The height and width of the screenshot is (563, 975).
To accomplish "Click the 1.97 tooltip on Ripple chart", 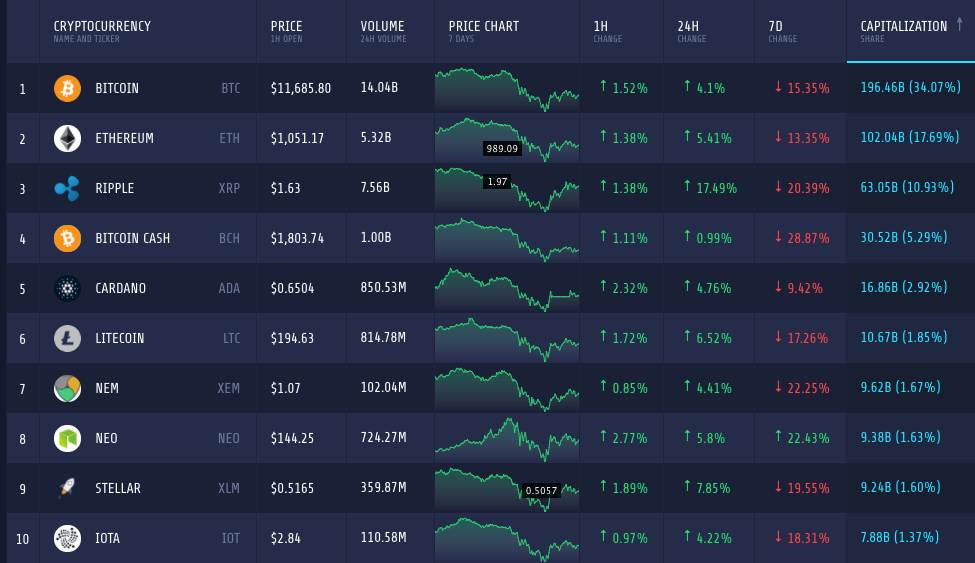I will click(497, 182).
